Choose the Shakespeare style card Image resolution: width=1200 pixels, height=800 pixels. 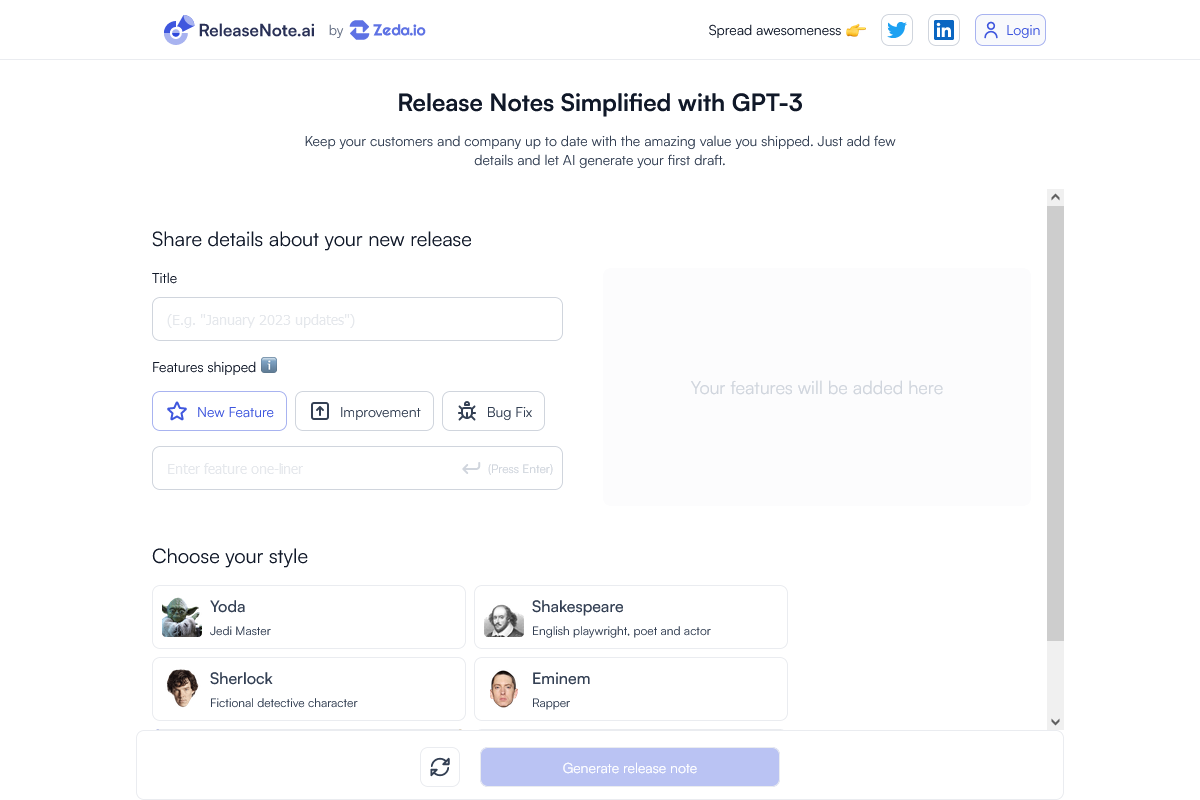tap(631, 617)
